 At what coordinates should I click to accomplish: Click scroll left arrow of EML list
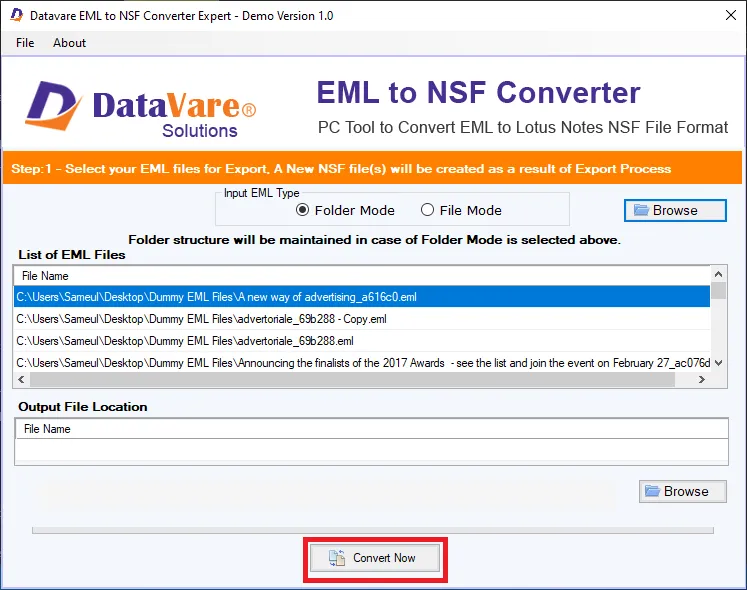(21, 379)
